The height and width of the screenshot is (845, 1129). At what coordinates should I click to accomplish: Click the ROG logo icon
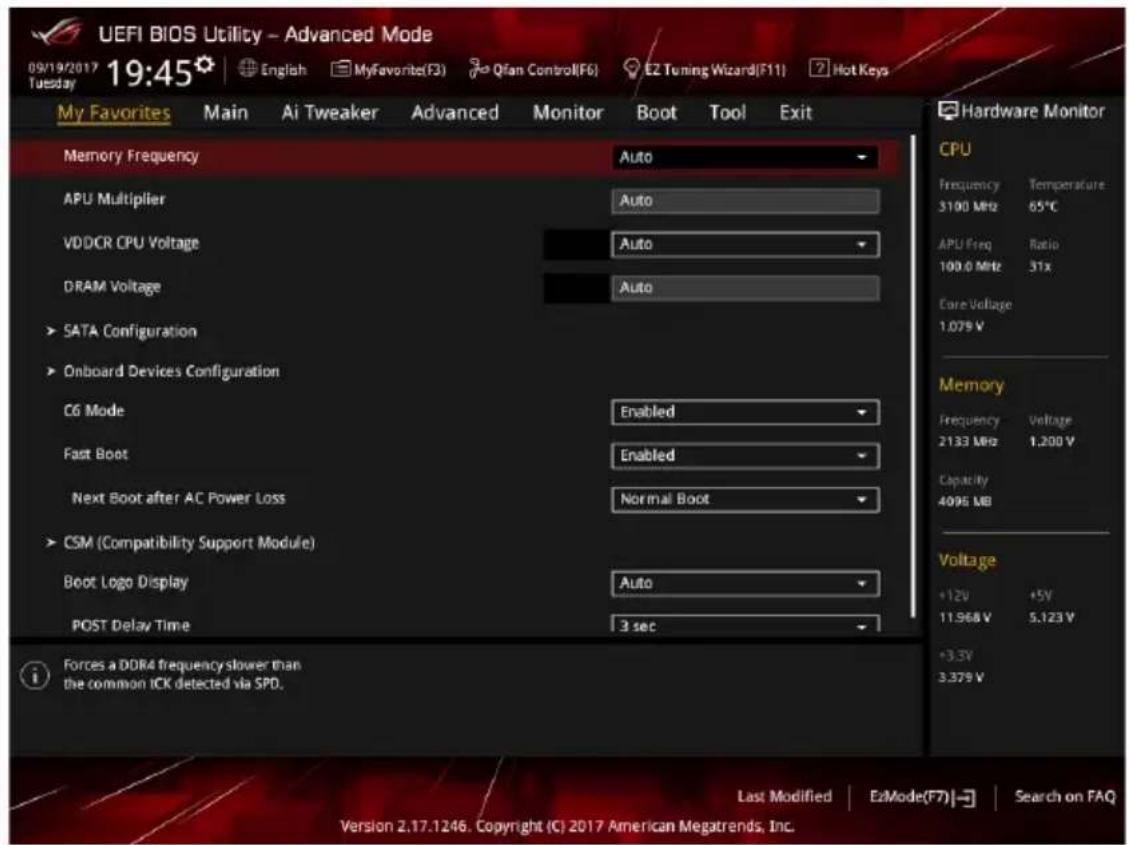click(58, 32)
